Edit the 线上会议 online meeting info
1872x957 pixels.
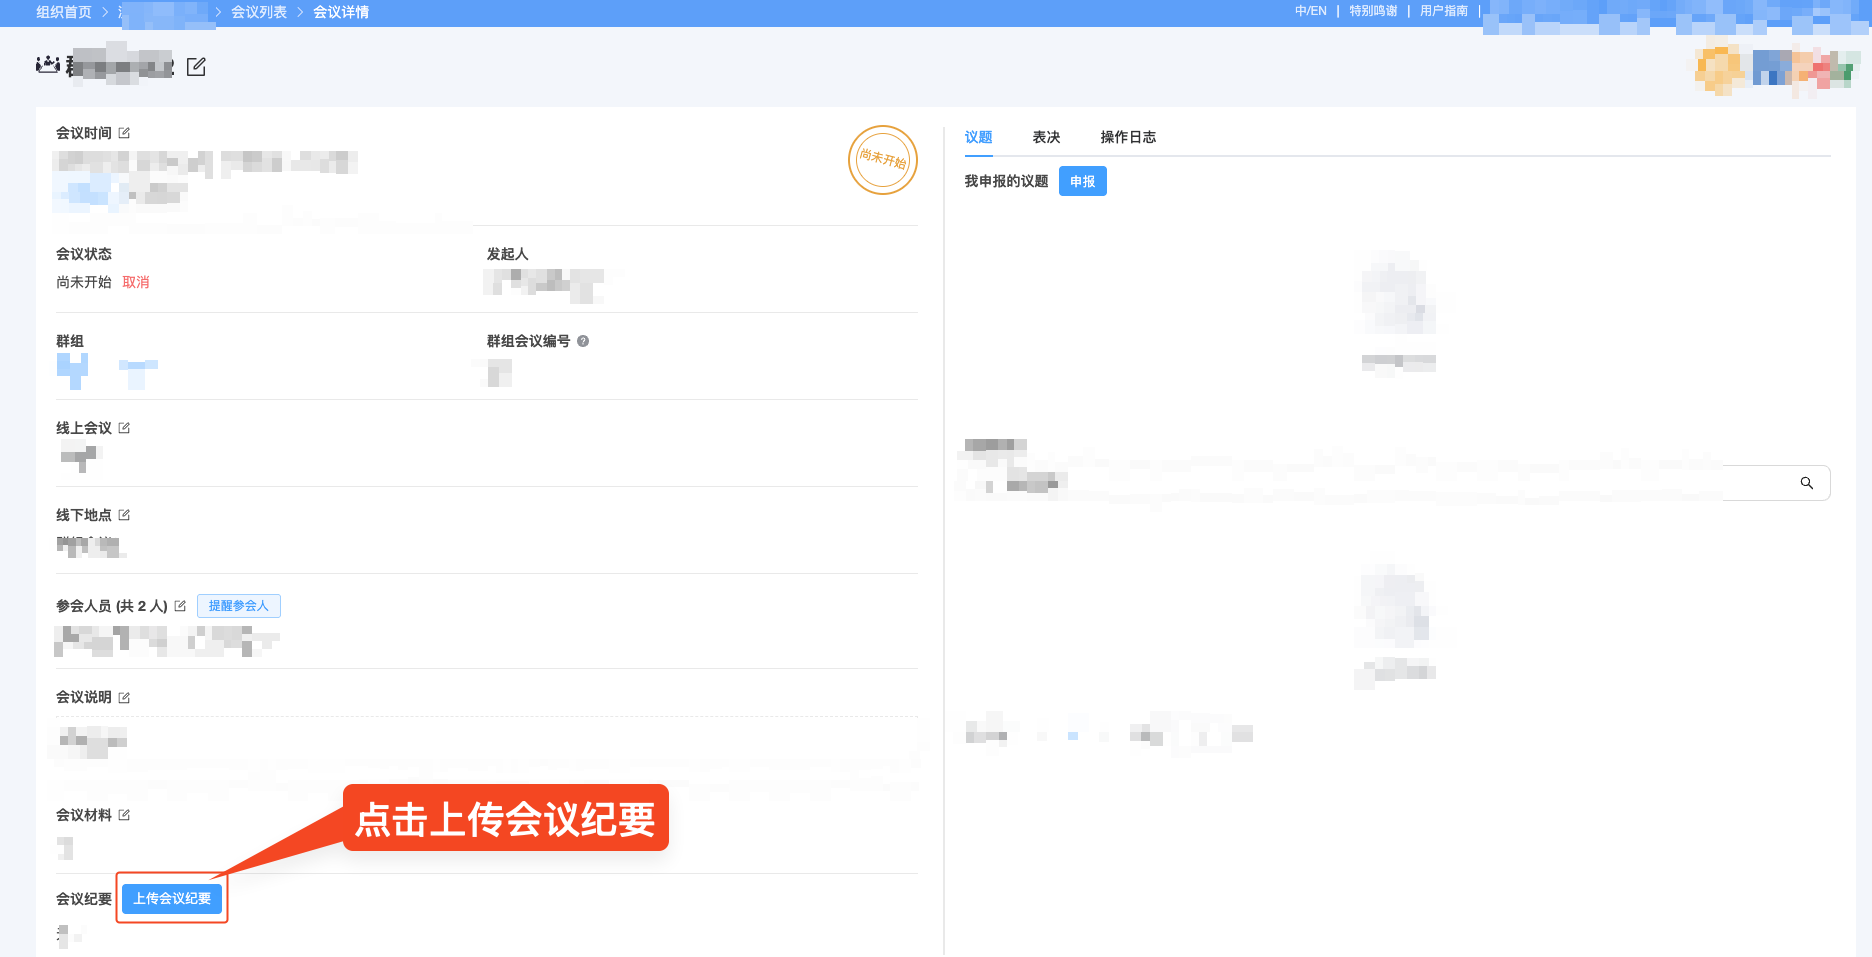pyautogui.click(x=124, y=427)
